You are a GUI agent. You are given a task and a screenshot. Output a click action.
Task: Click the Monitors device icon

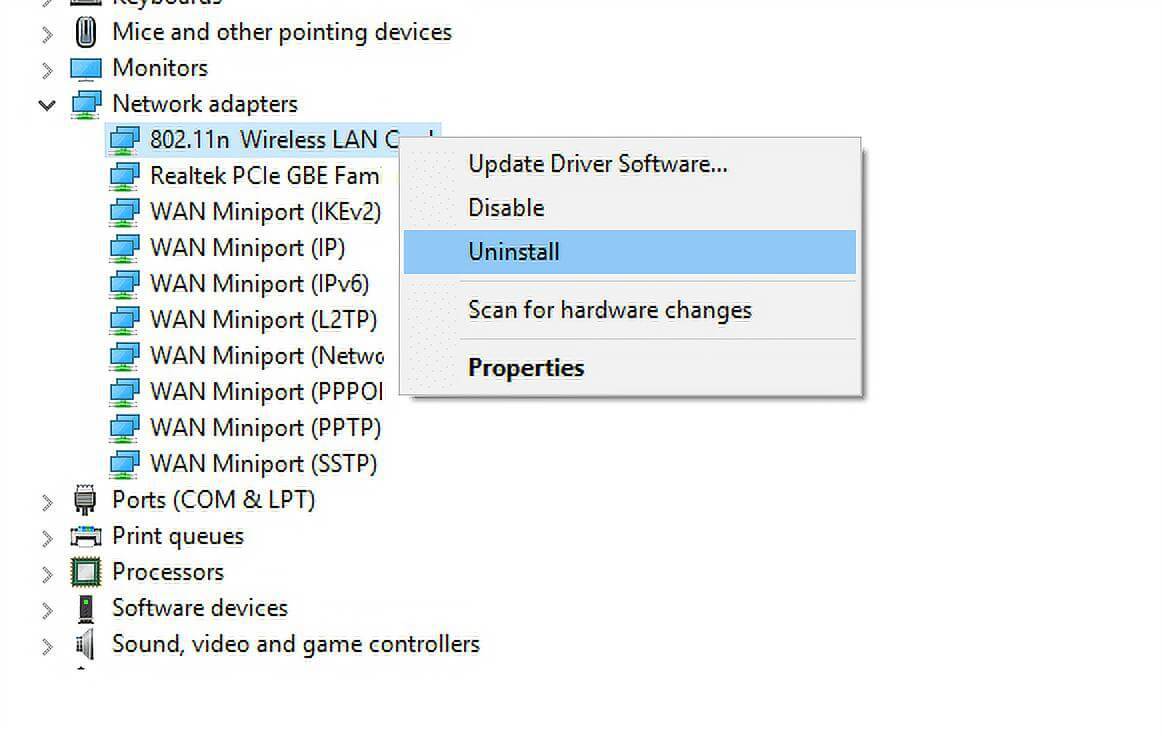[86, 69]
